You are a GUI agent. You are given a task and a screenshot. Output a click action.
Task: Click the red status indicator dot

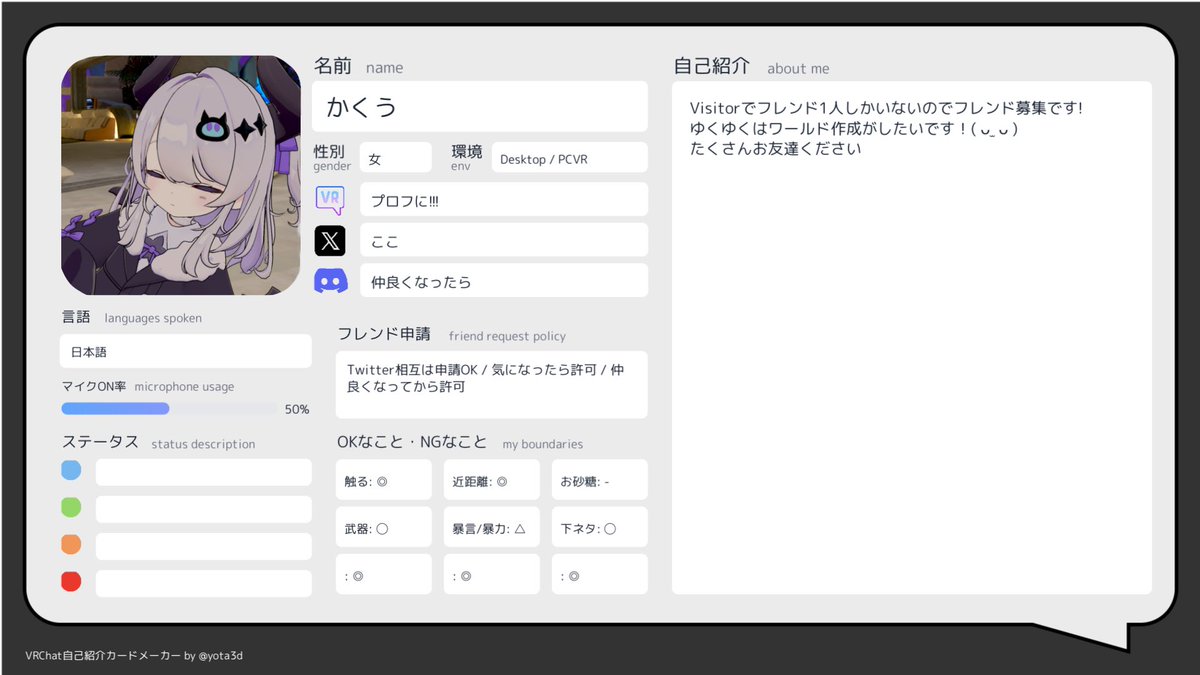(71, 581)
